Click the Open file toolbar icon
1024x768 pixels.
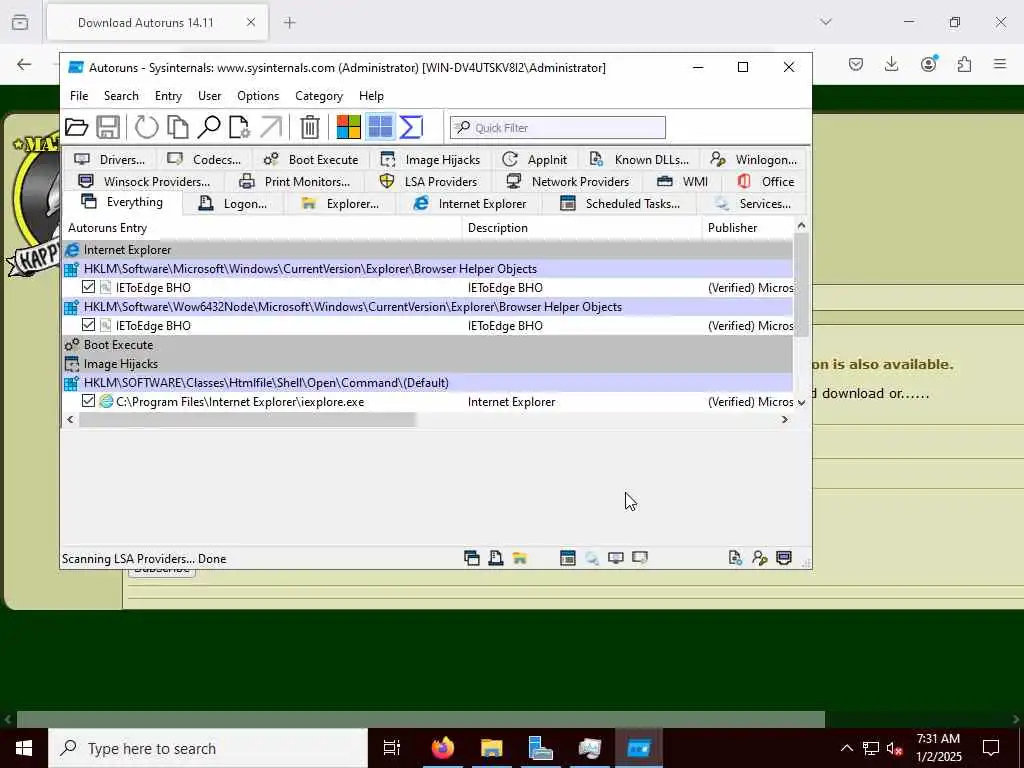click(x=76, y=127)
